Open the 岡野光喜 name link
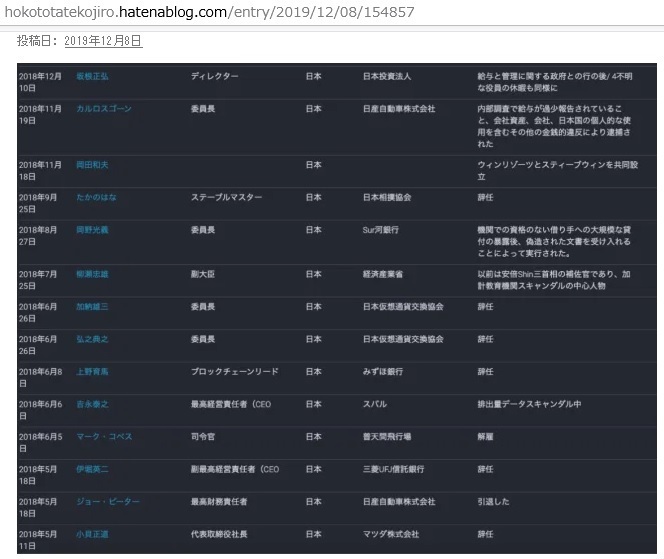 point(92,230)
